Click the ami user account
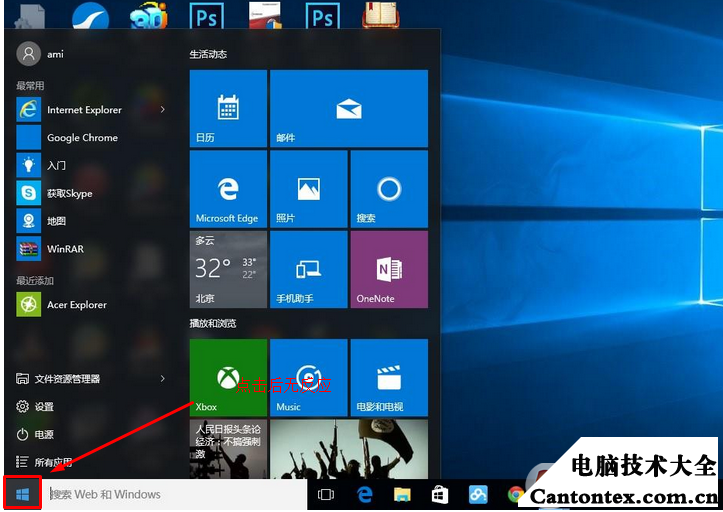This screenshot has height=512, width=723. point(40,54)
